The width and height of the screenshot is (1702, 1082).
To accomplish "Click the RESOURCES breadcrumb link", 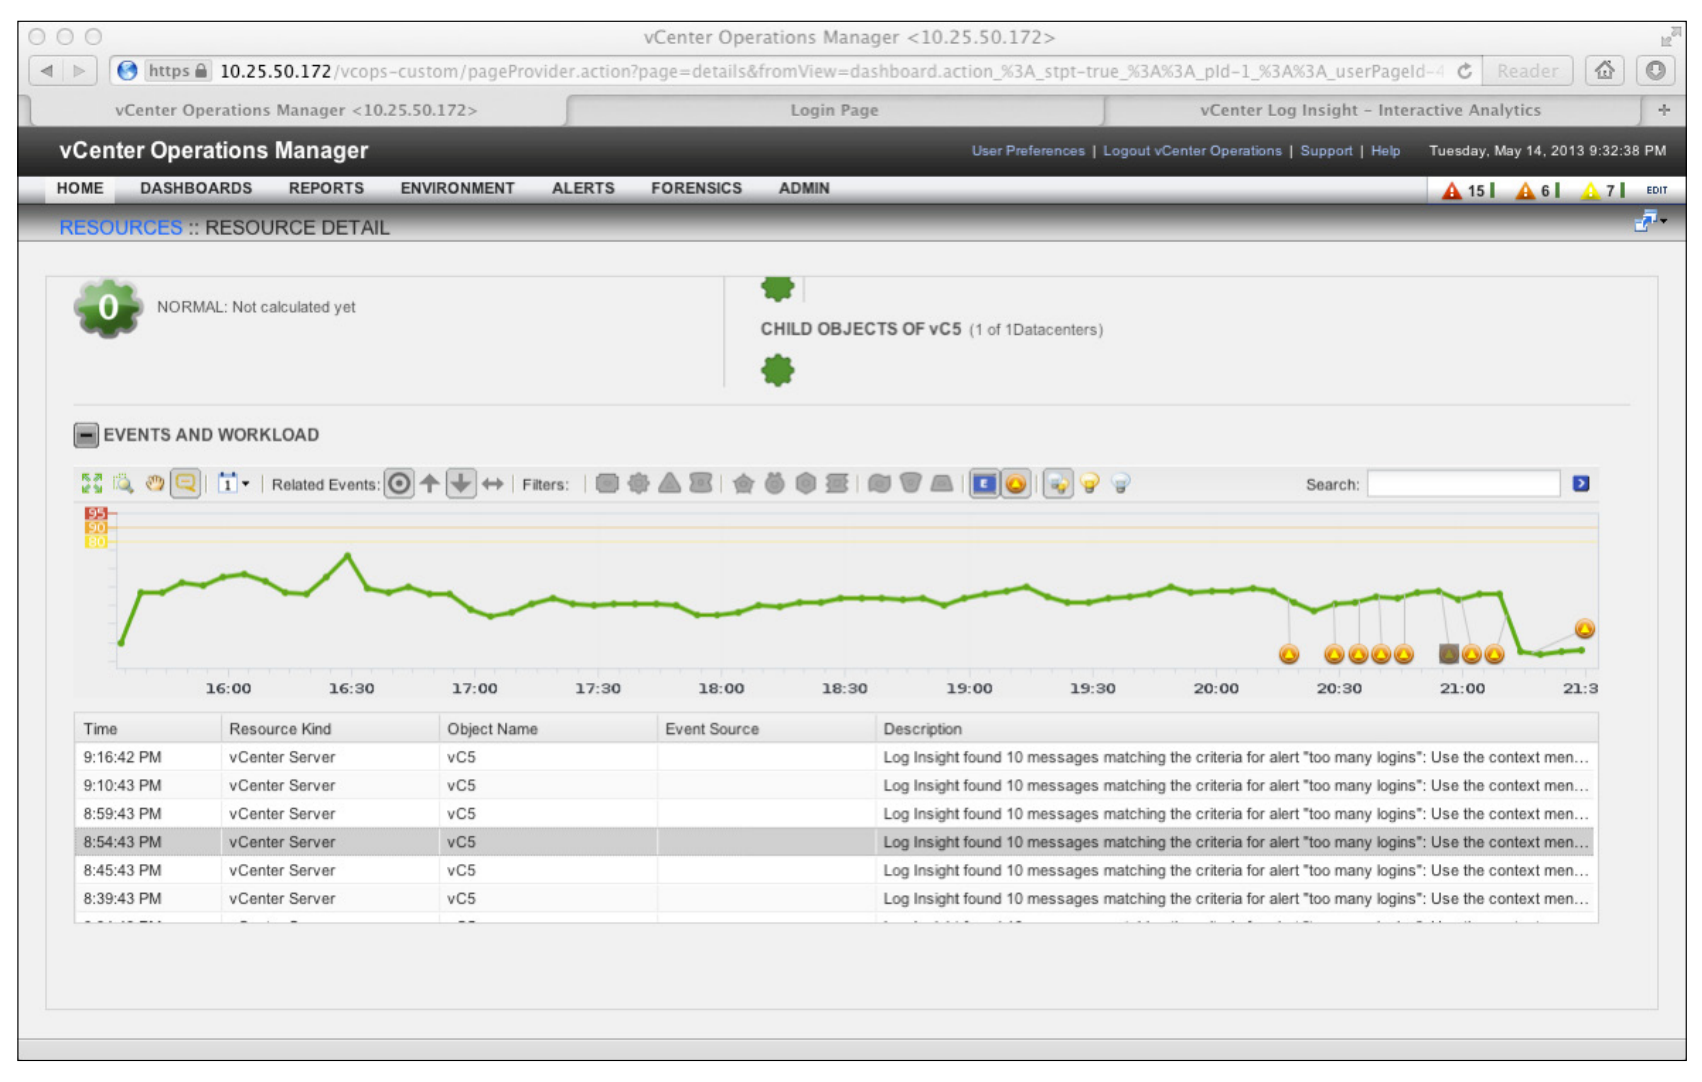I will tap(121, 228).
